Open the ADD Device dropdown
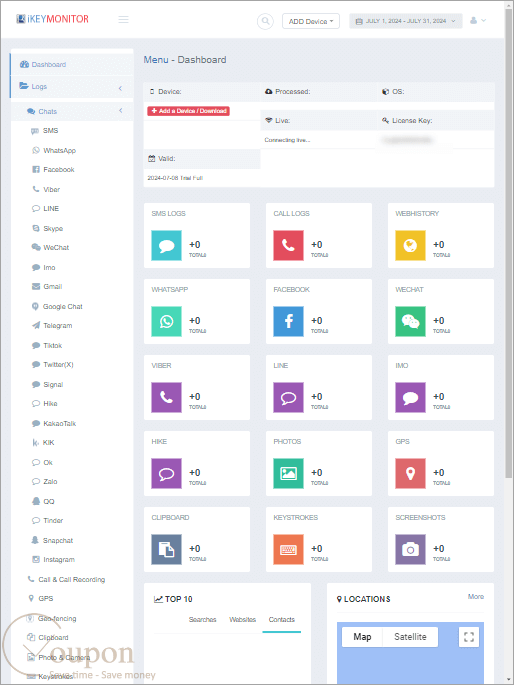The image size is (514, 685). [311, 21]
